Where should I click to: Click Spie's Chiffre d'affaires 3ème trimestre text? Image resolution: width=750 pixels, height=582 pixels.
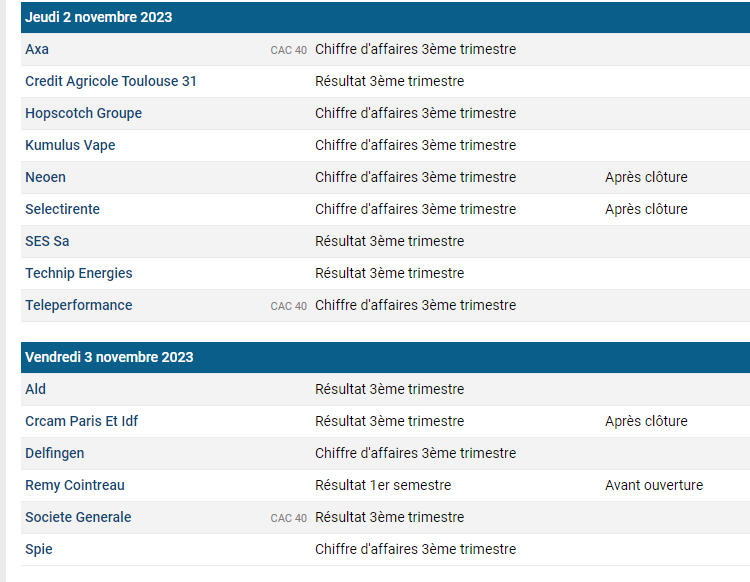pyautogui.click(x=416, y=549)
